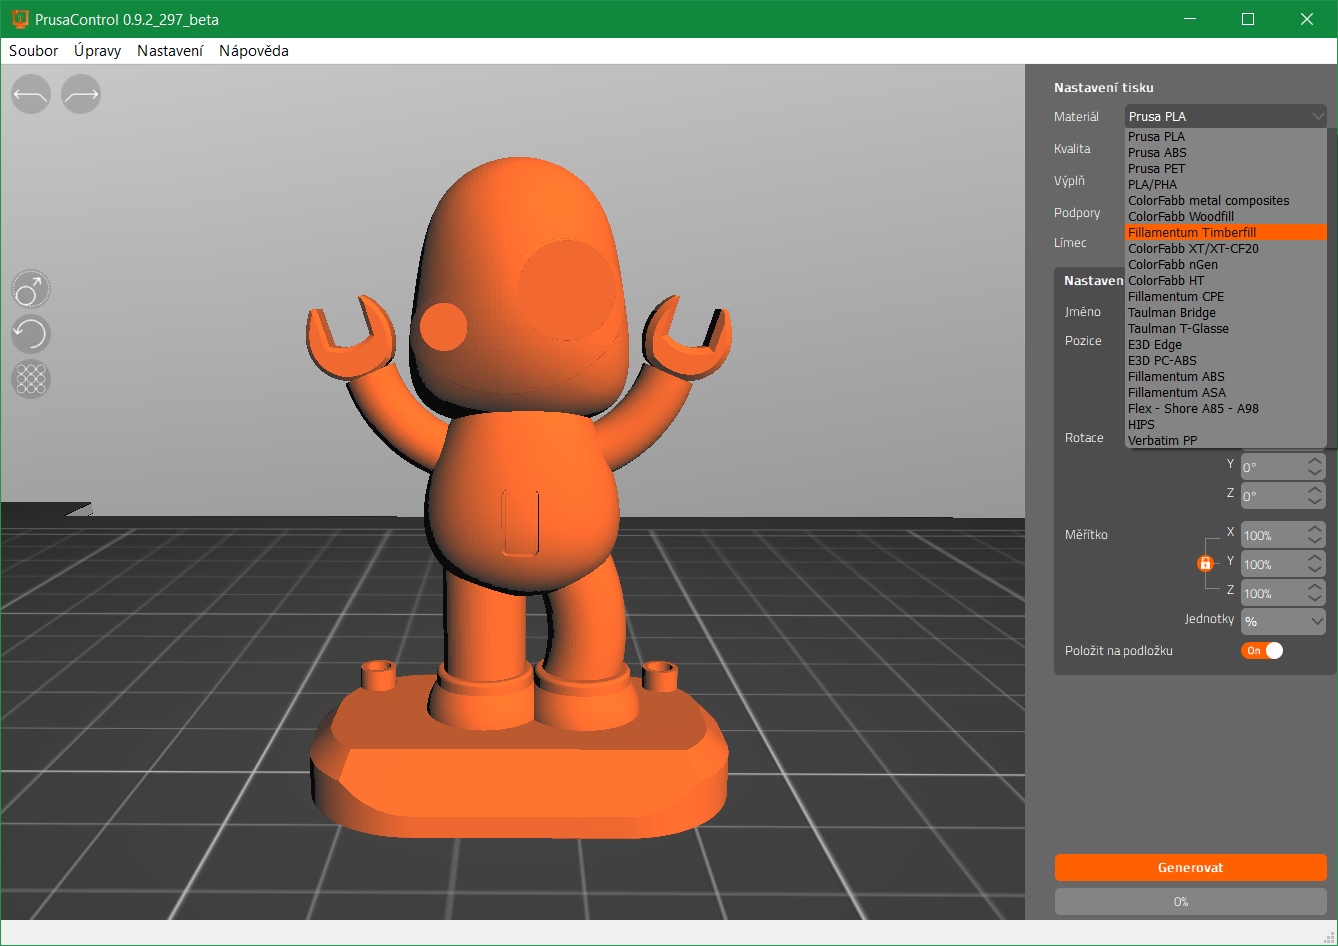Select E3D Edge material
The width and height of the screenshot is (1338, 946).
coord(1226,345)
